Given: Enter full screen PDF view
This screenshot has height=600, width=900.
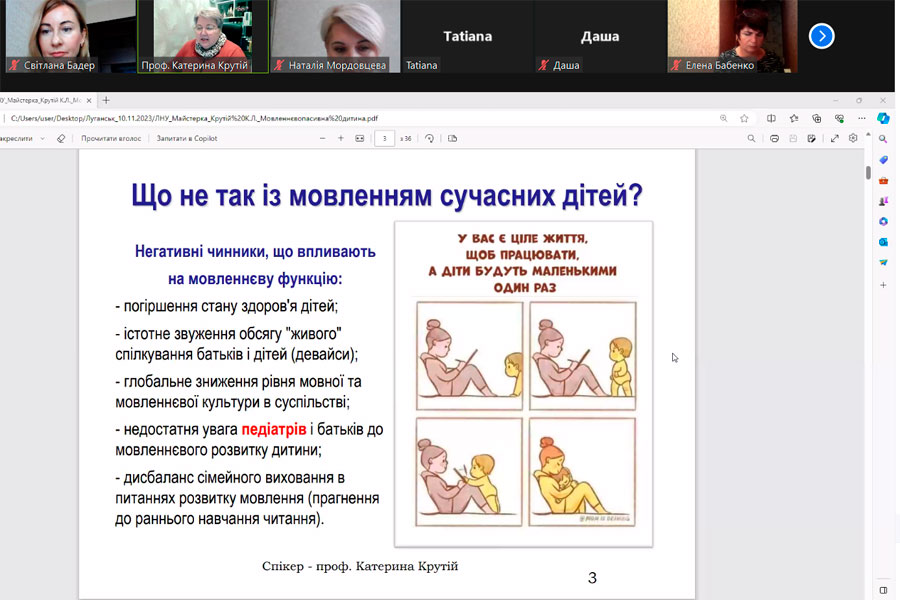Looking at the screenshot, I should pos(835,138).
